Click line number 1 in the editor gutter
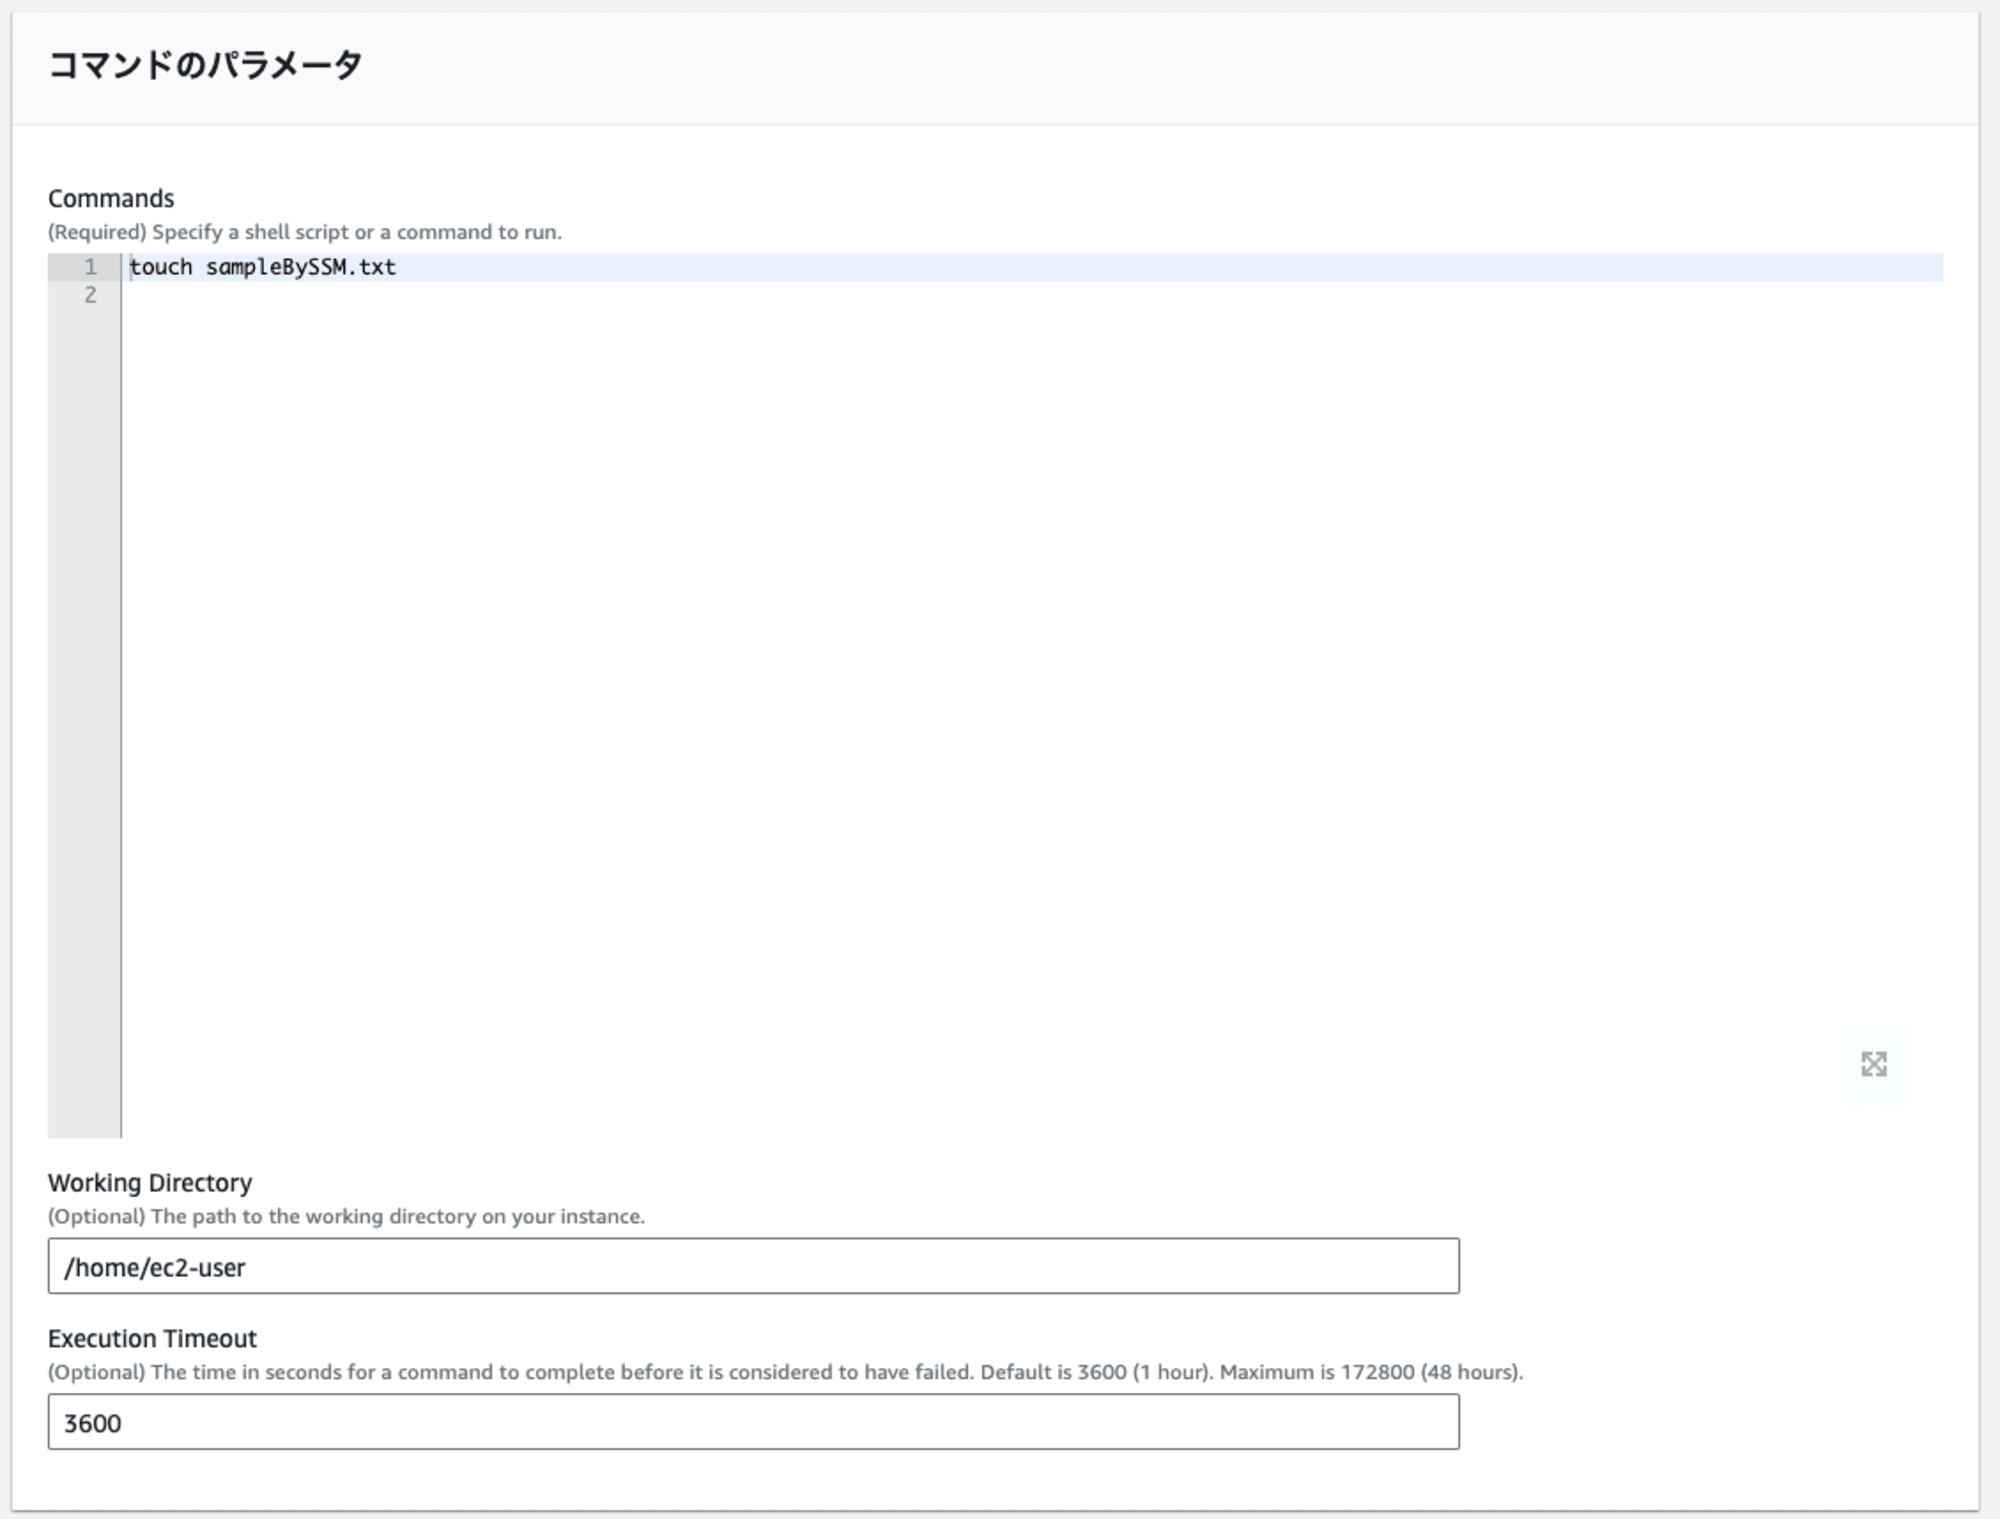The width and height of the screenshot is (2000, 1519). [x=90, y=267]
